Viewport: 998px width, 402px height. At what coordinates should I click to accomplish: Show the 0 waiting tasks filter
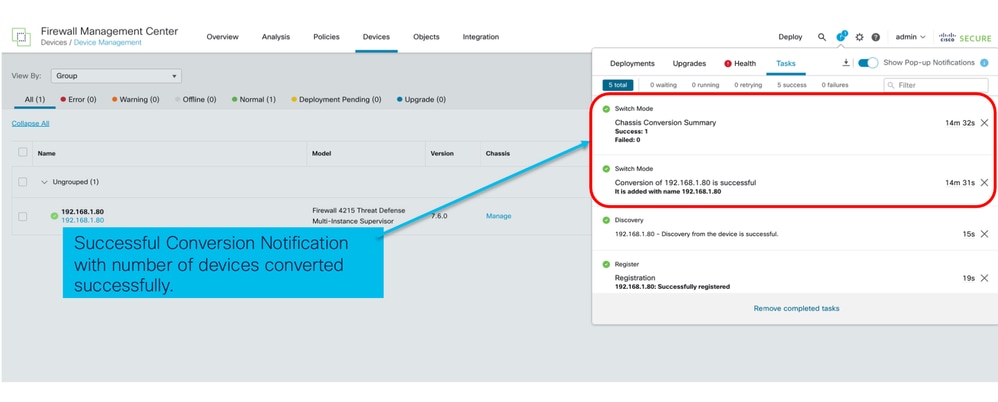coord(663,85)
